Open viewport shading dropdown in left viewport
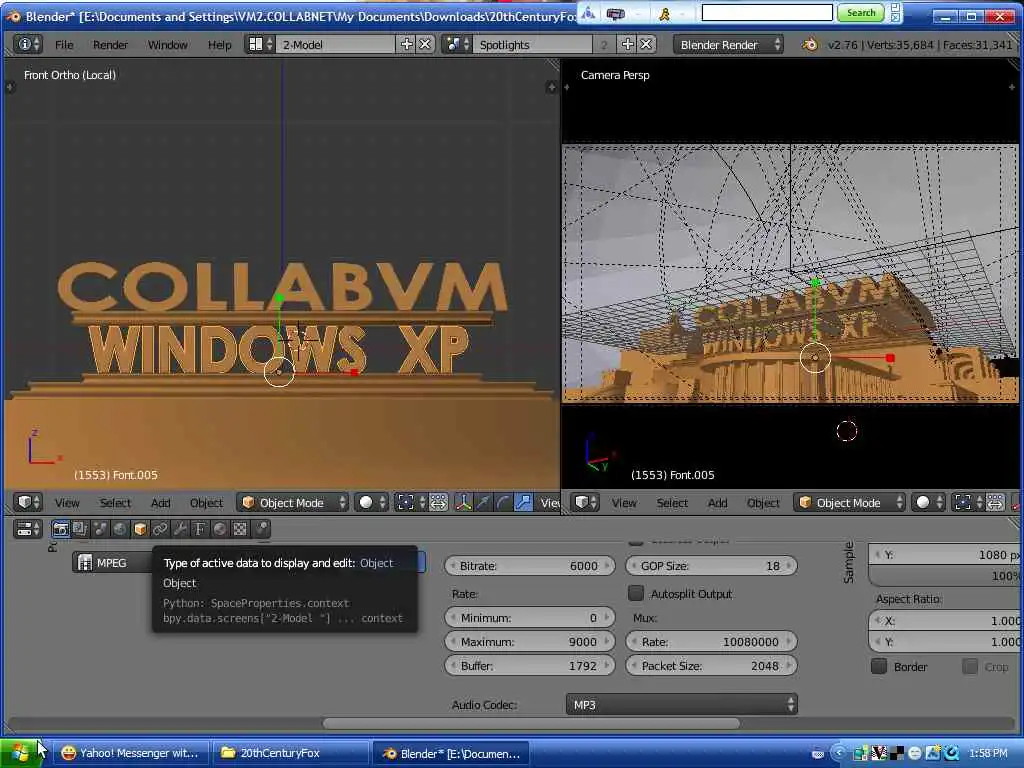The image size is (1024, 768). 372,502
